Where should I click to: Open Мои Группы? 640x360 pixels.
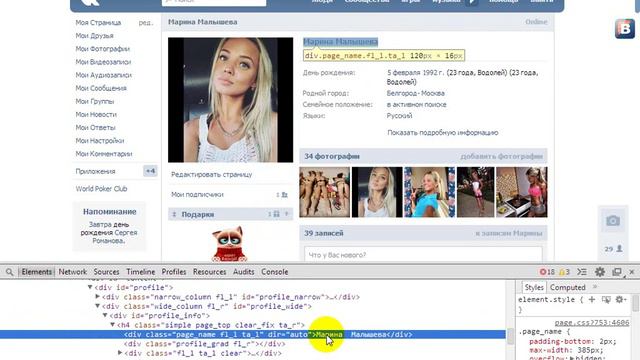pos(95,101)
